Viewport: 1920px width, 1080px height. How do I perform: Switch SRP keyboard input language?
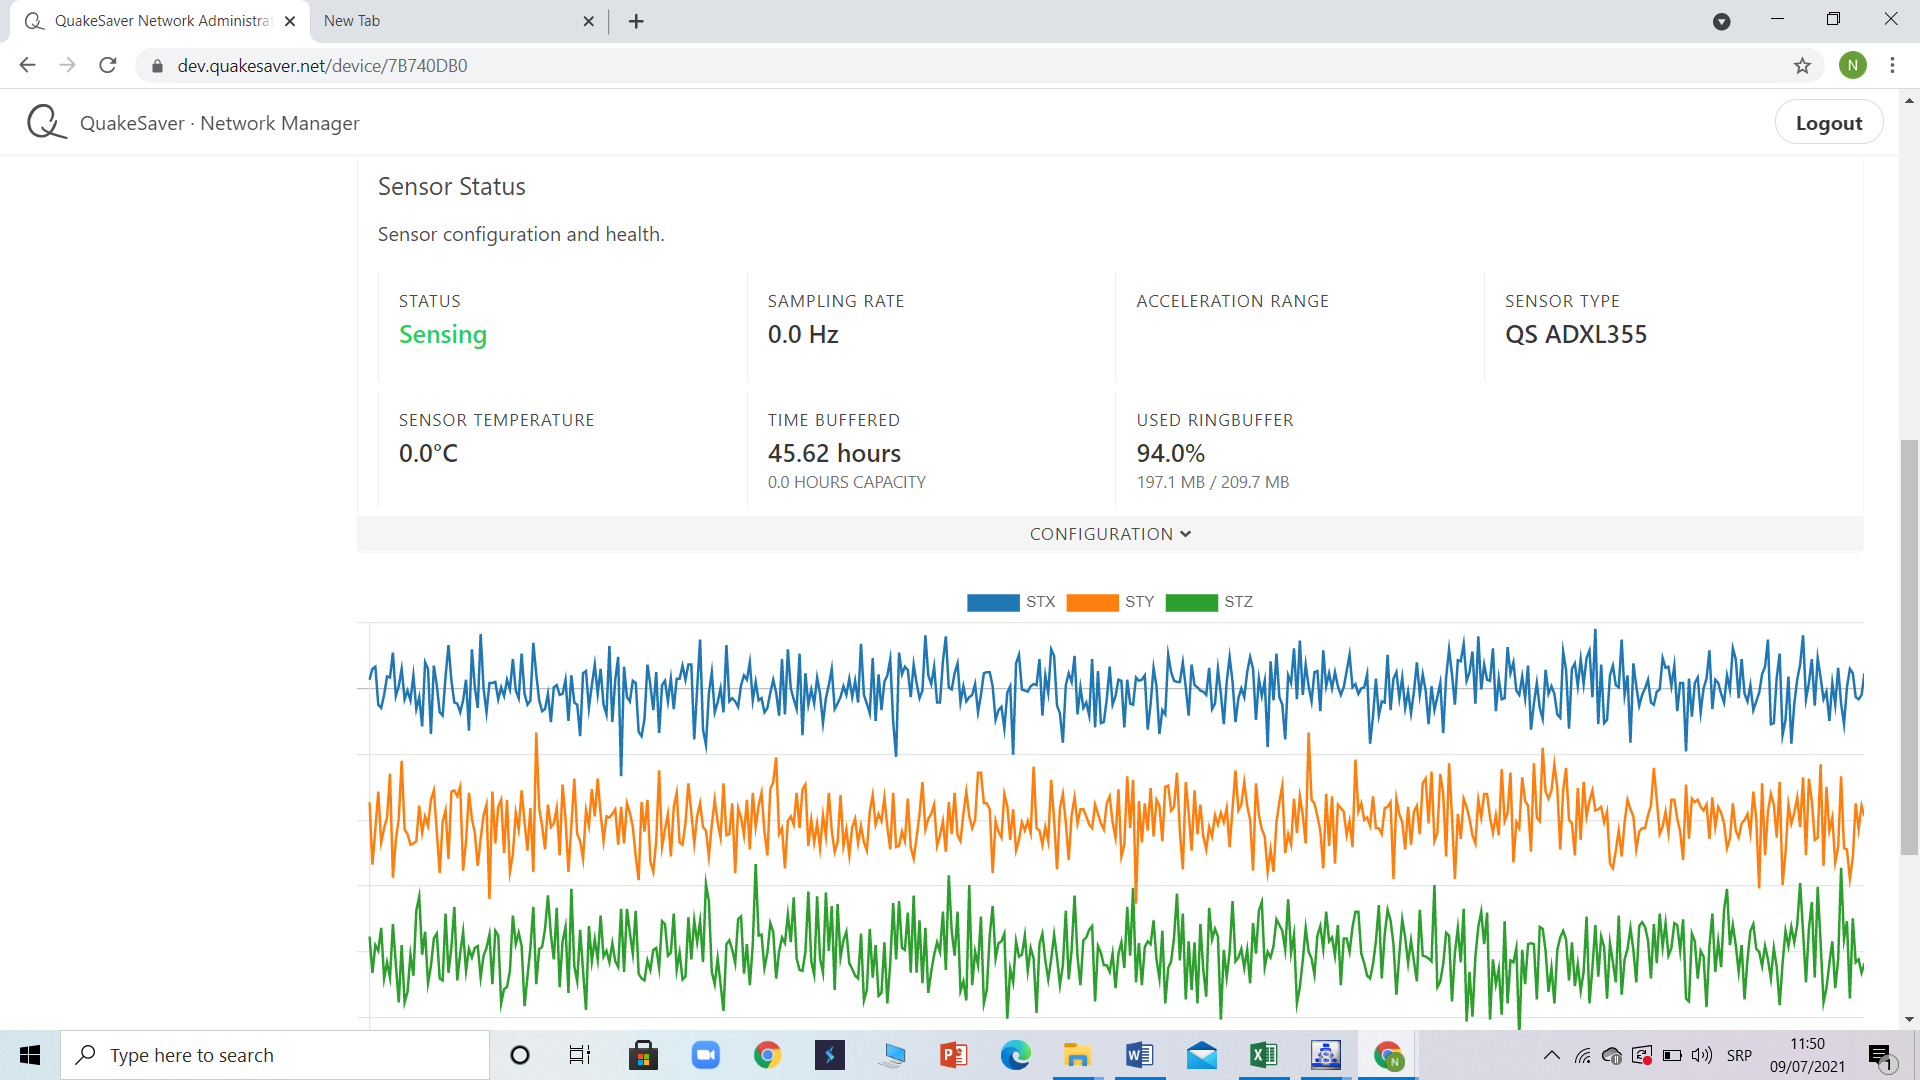tap(1739, 1056)
